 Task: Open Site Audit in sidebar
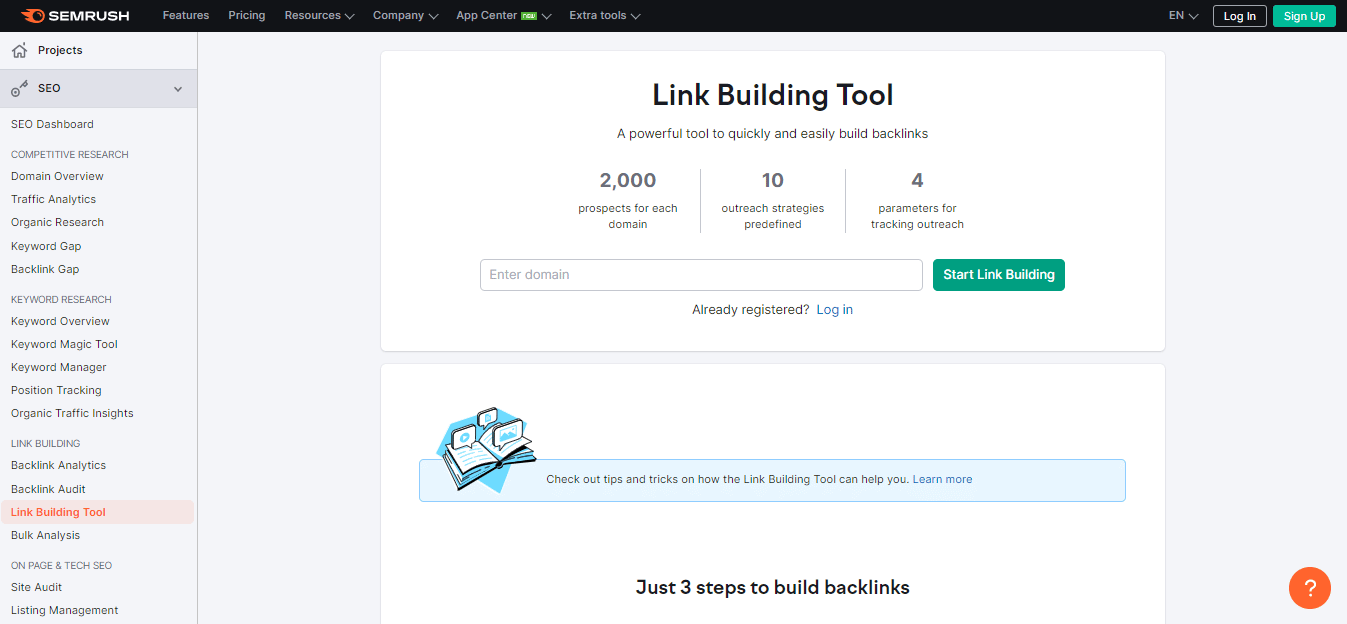[x=36, y=587]
